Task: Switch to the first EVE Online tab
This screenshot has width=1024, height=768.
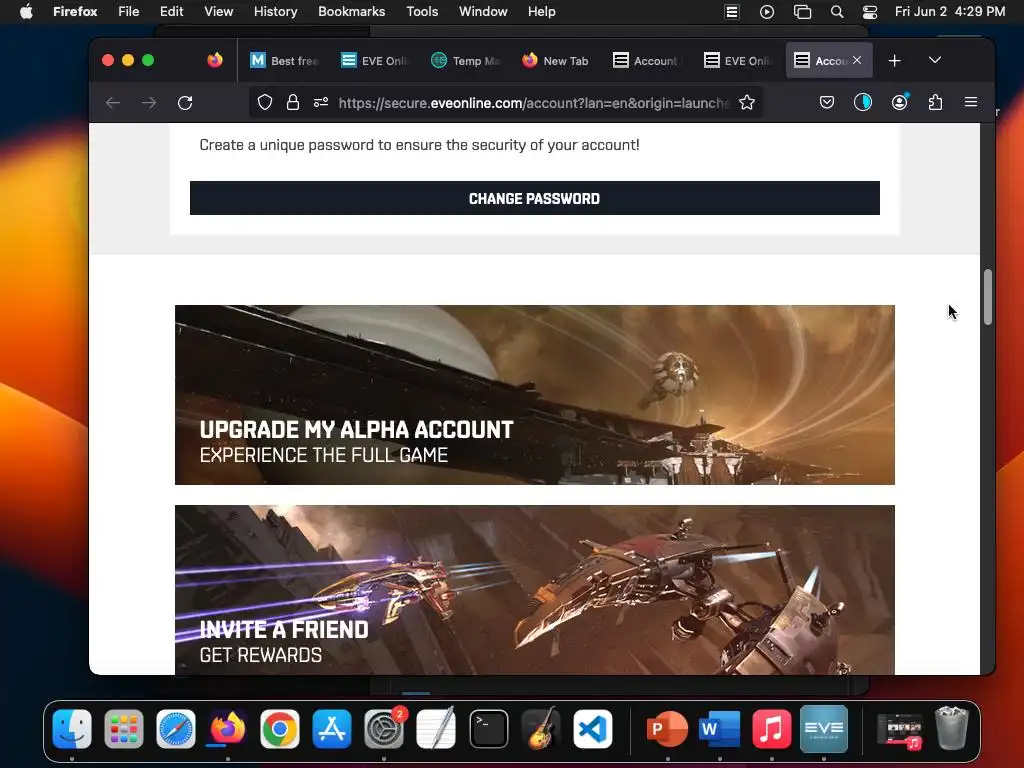Action: pos(374,61)
